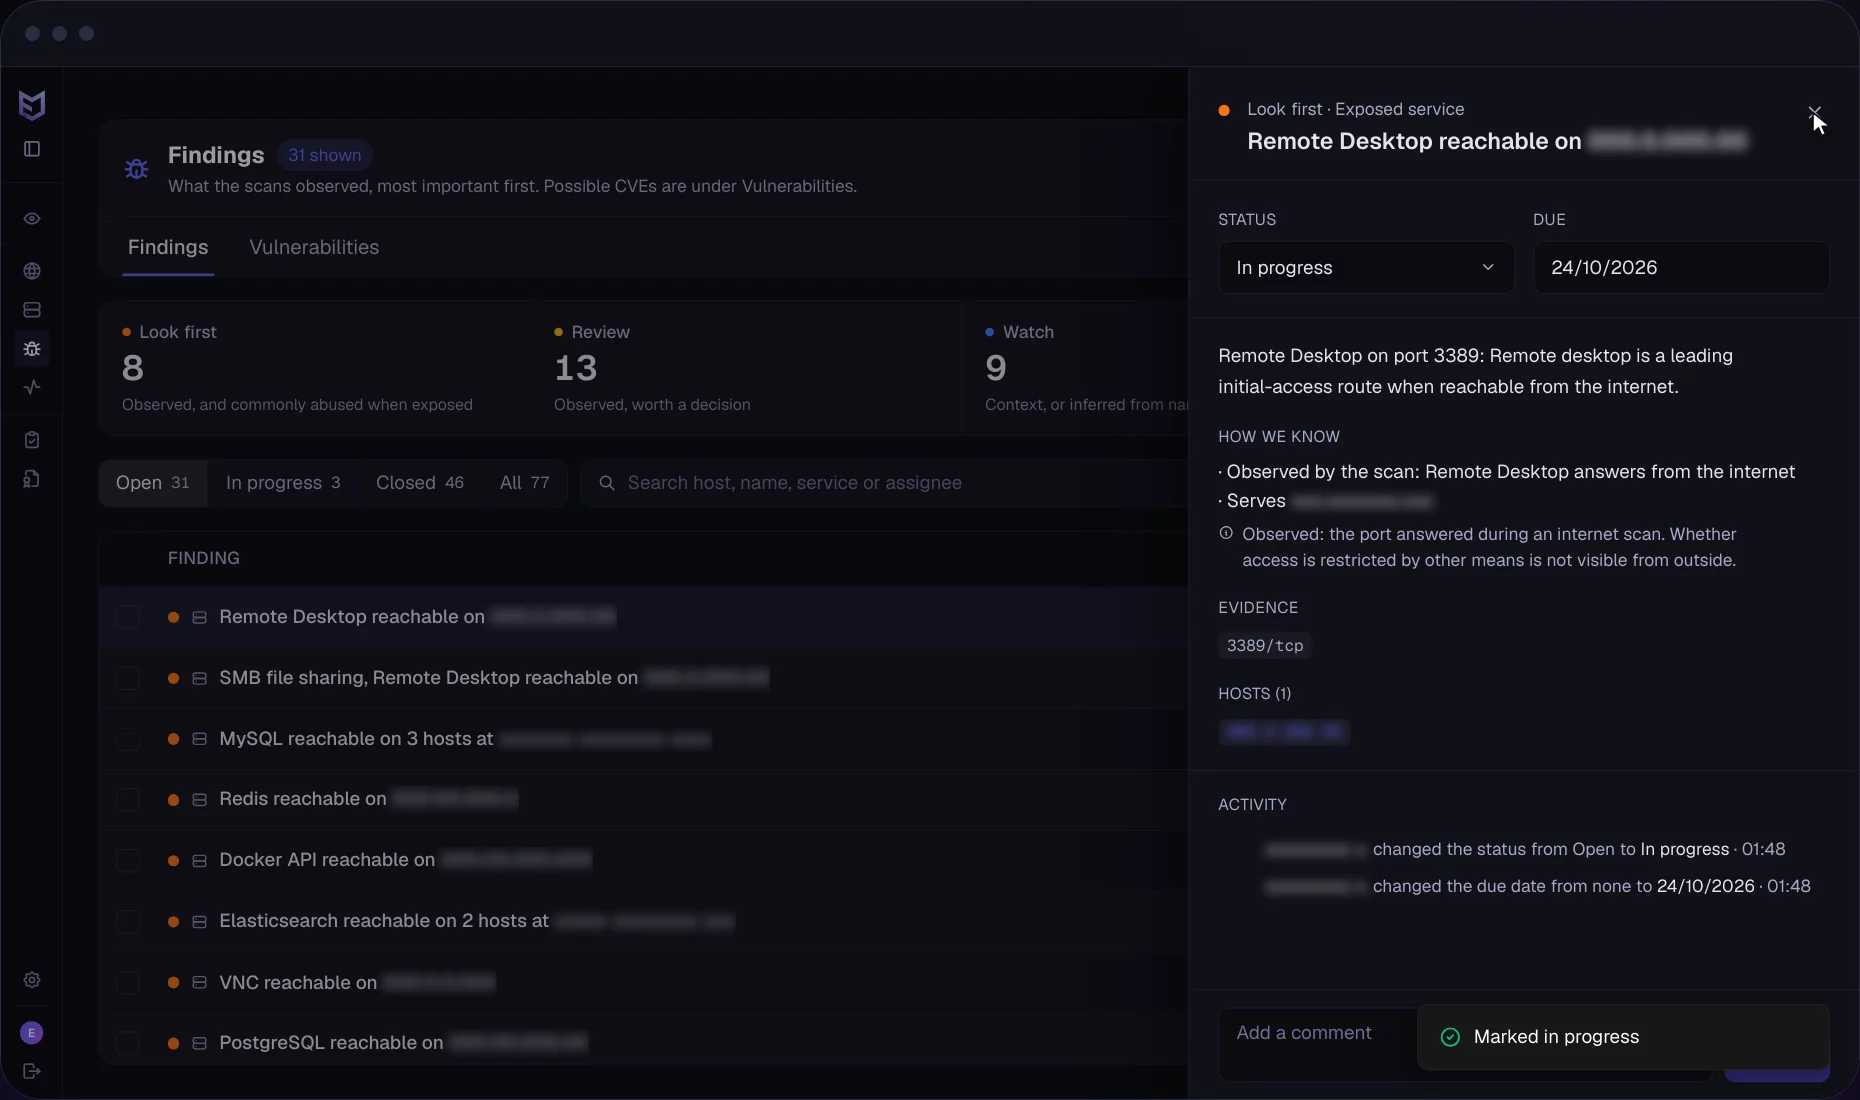Screen dimensions: 1860x1100
Task: Open the server stack icon in sidebar
Action: (32, 310)
